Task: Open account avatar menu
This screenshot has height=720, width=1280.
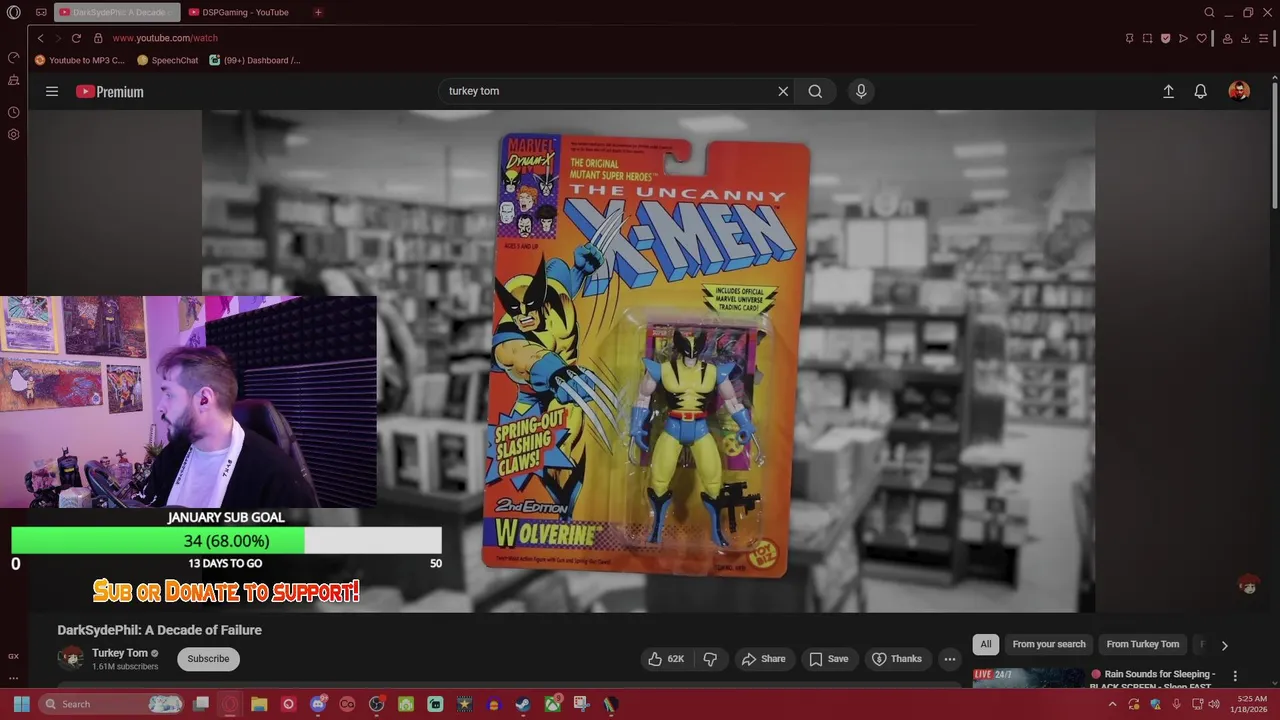Action: (x=1239, y=91)
